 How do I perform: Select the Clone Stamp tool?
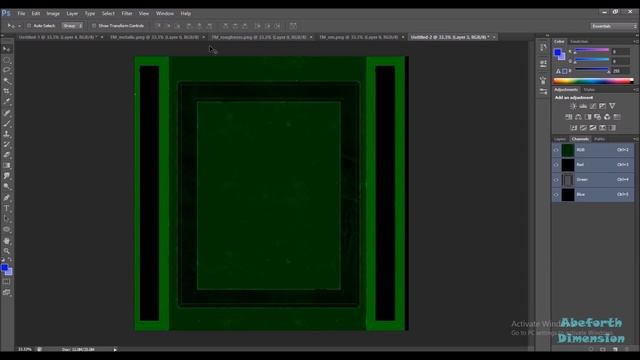[7, 134]
